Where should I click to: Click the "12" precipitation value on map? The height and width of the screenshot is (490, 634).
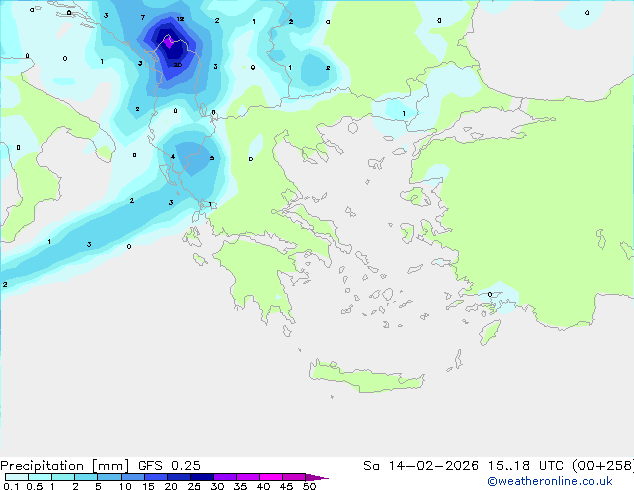[180, 19]
